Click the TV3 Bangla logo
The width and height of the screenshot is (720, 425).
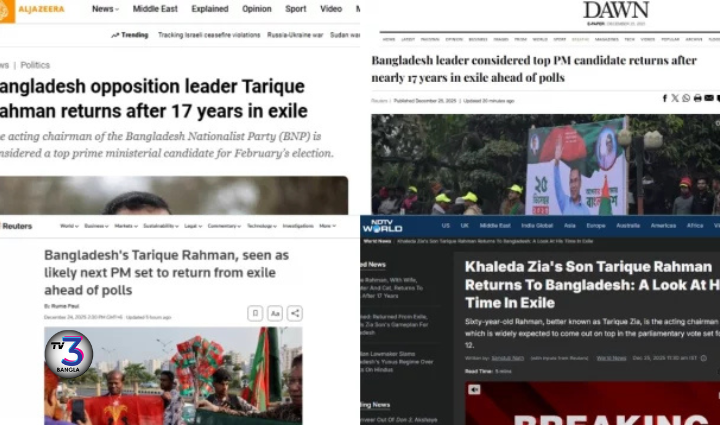click(69, 354)
